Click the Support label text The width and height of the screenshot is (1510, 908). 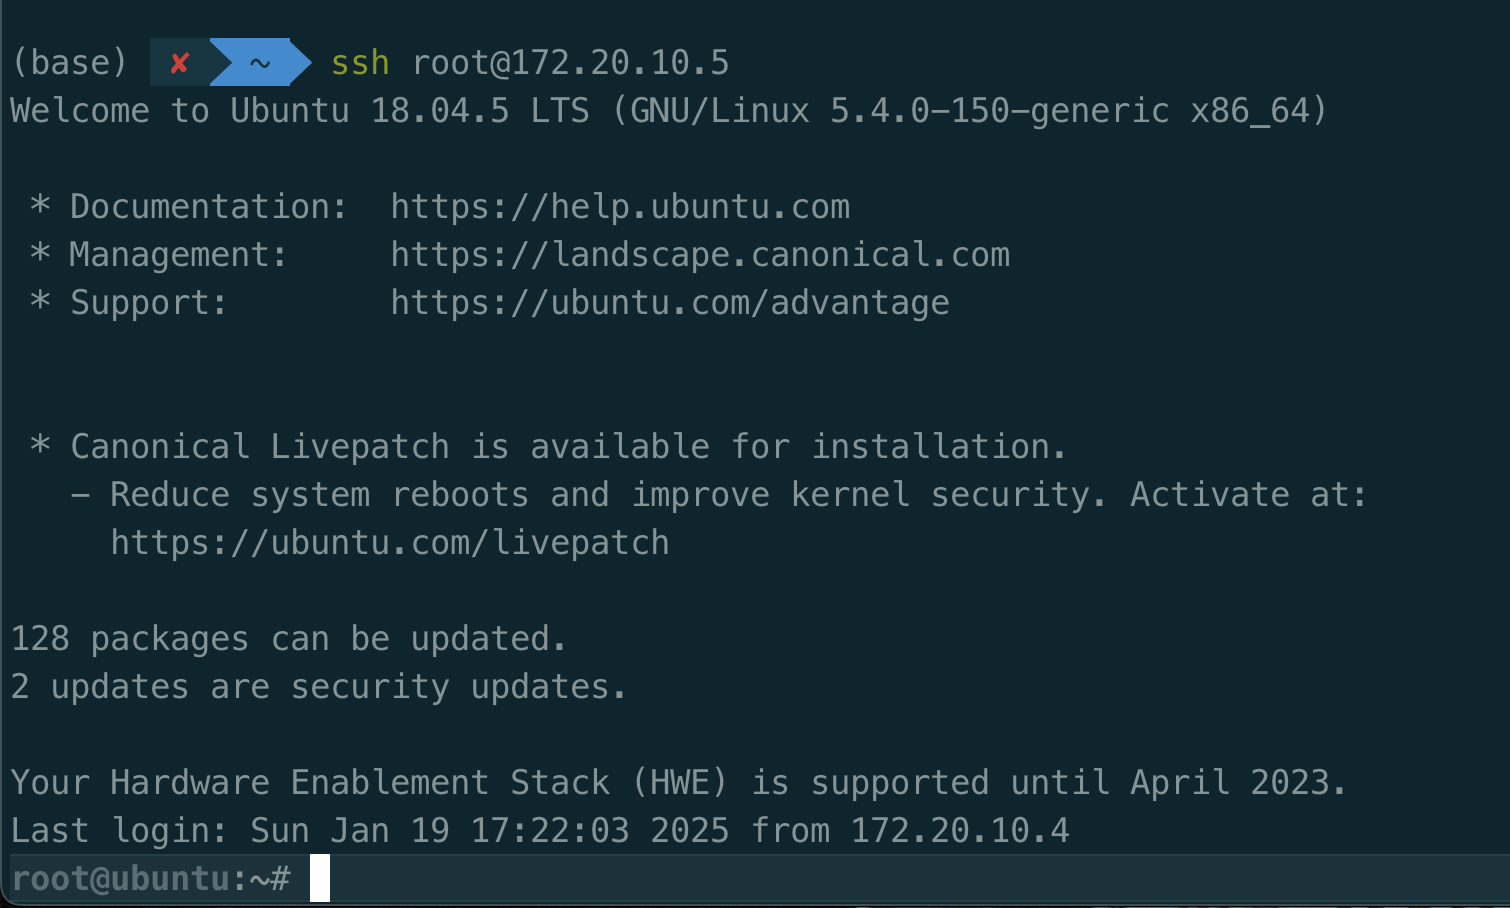point(148,303)
